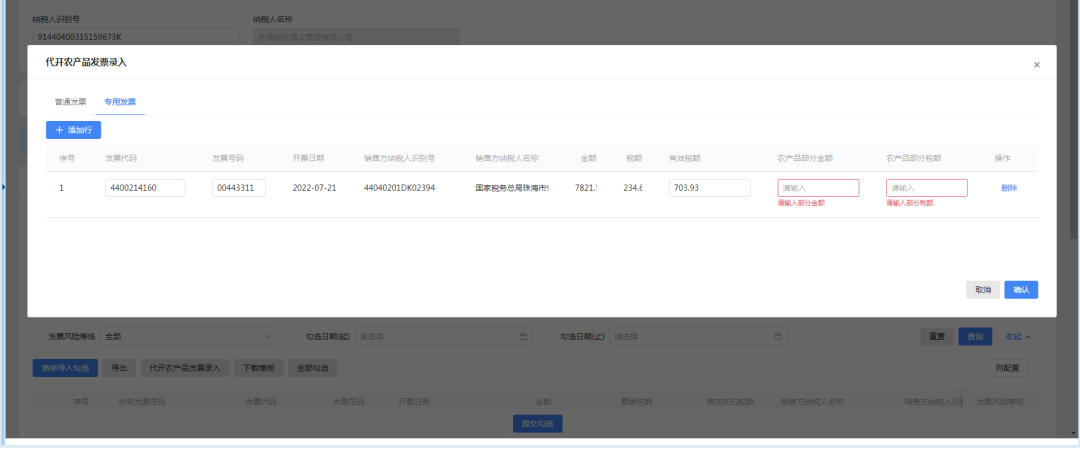Select the 专用发票 tab
This screenshot has width=1080, height=449.
pyautogui.click(x=120, y=102)
